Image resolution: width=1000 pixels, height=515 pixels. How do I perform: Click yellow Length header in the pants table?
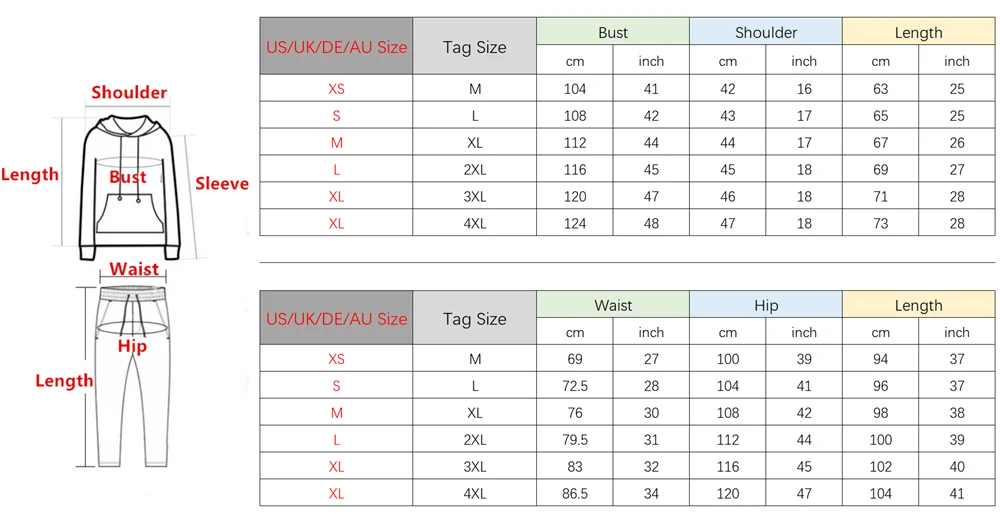tap(918, 305)
